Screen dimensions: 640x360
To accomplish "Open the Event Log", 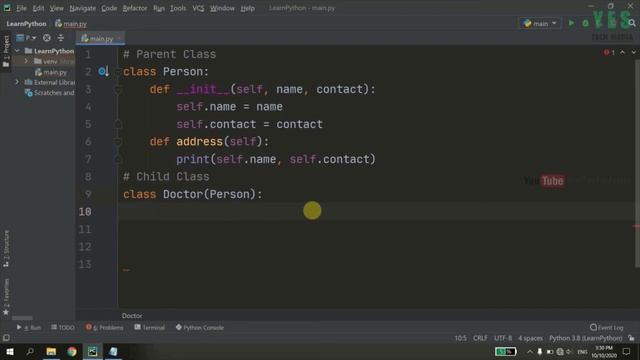I will click(607, 327).
